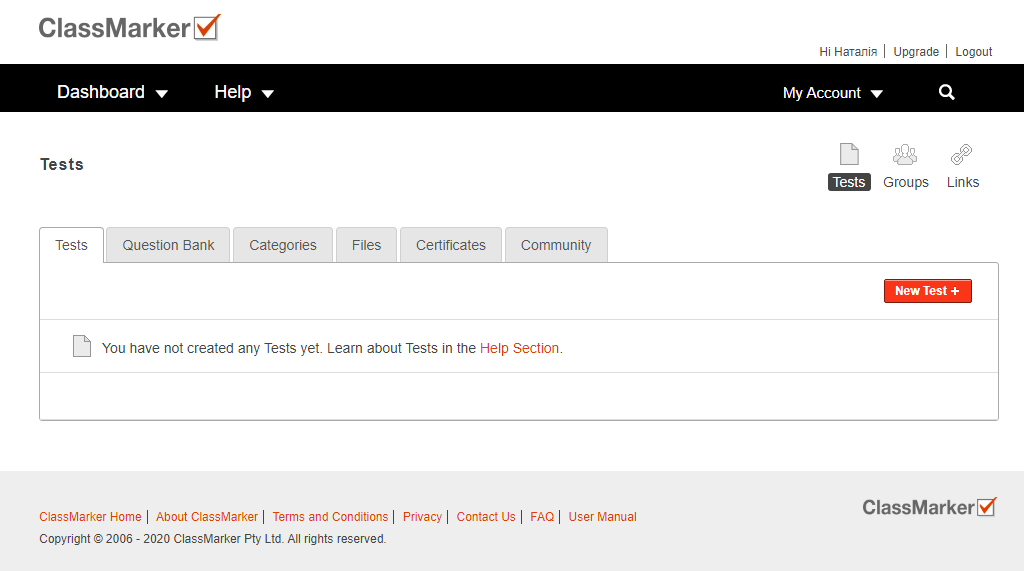This screenshot has height=571, width=1024.
Task: Expand the My Account dropdown
Action: (x=833, y=93)
